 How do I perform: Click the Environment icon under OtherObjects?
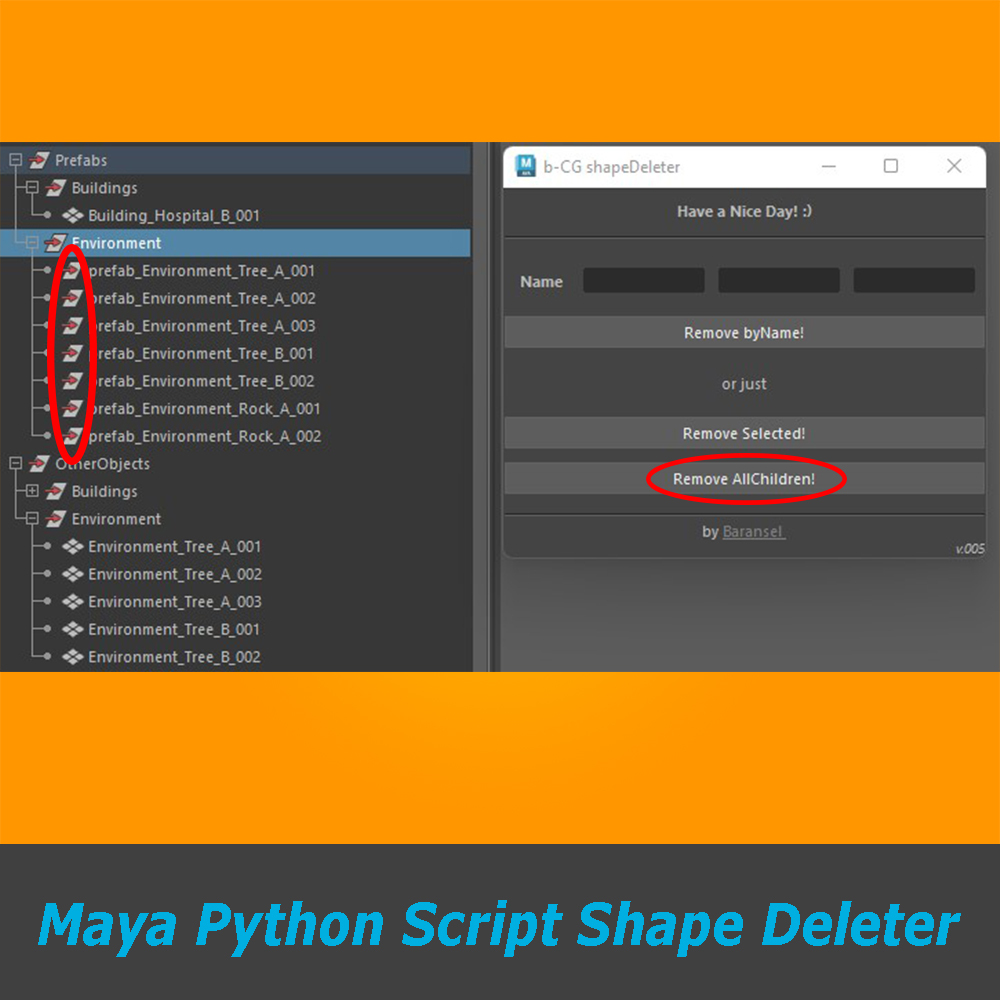pyautogui.click(x=55, y=518)
